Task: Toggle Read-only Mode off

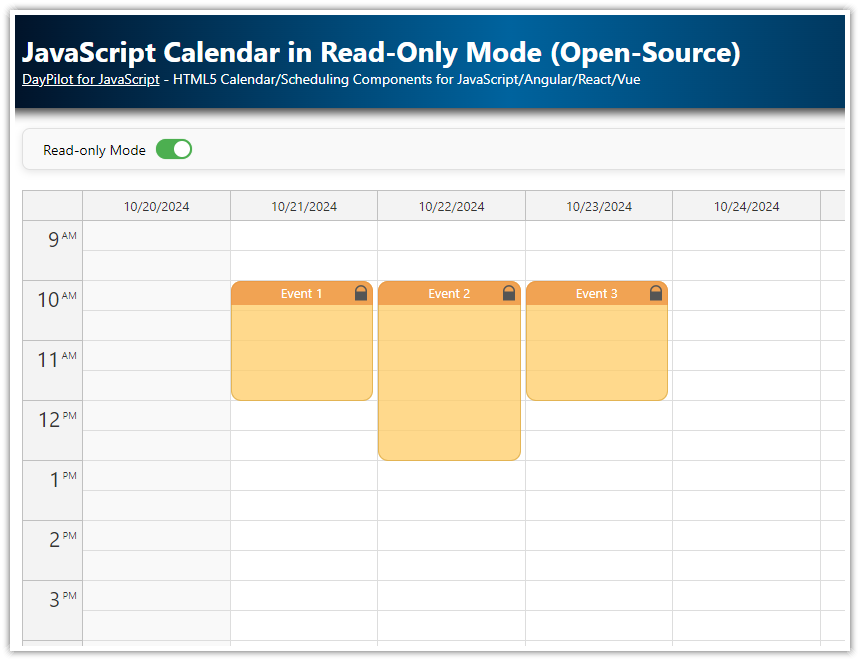Action: (173, 149)
